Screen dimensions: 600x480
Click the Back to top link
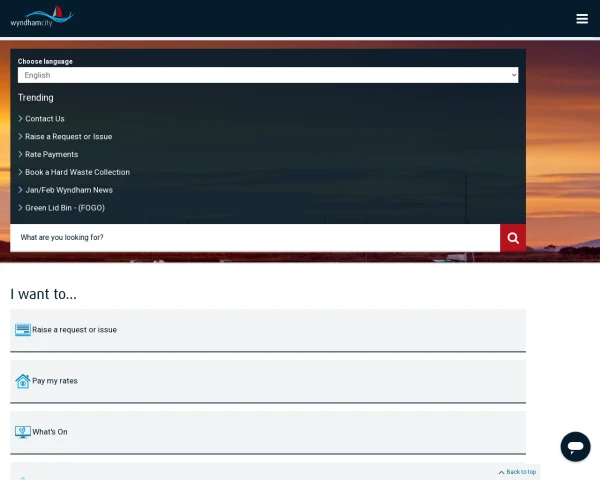tap(517, 472)
